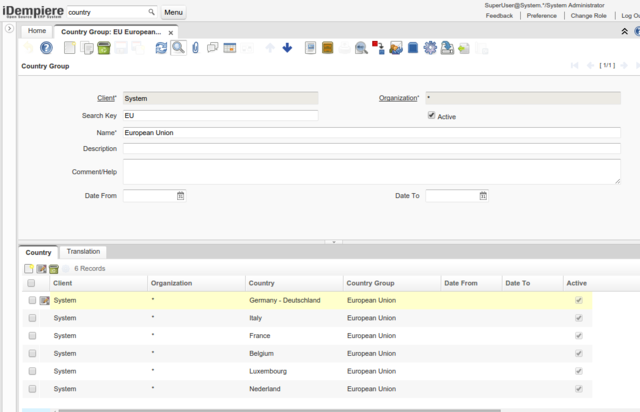The image size is (640, 412).
Task: Open the Home tab
Action: tap(37, 31)
